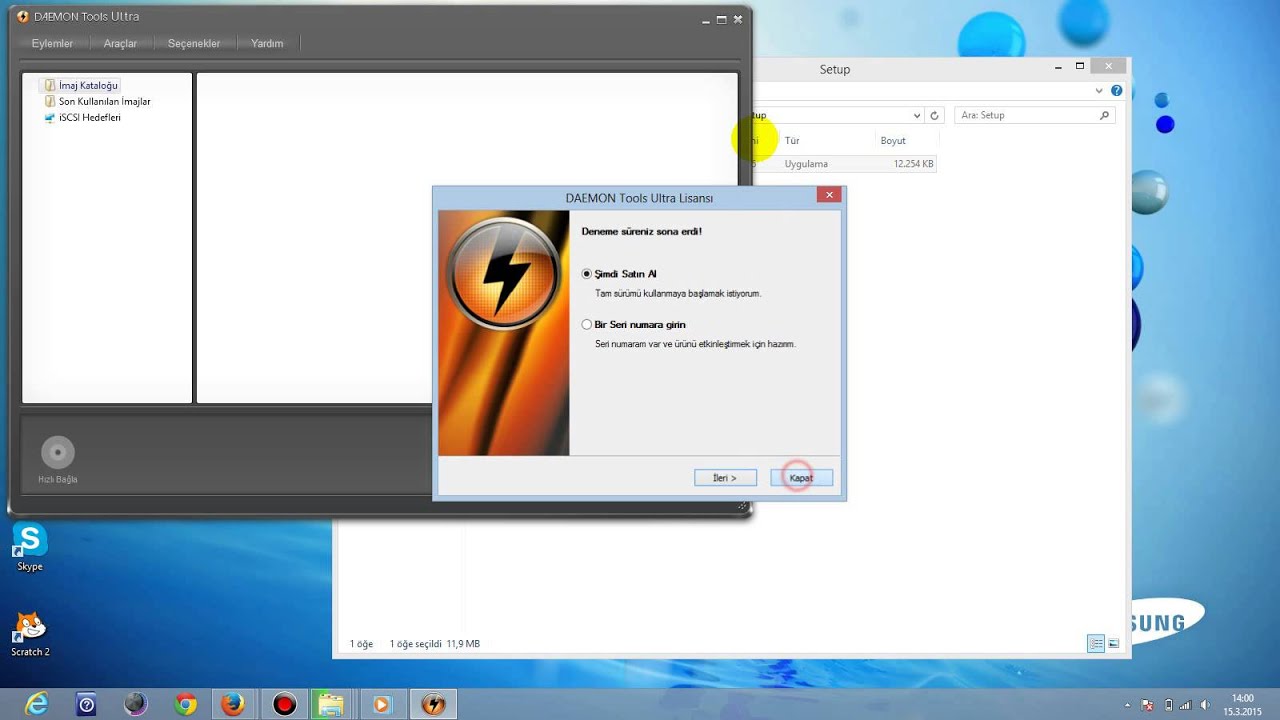Launch Internet Explorer from the taskbar
This screenshot has width=1280, height=720.
(36, 704)
